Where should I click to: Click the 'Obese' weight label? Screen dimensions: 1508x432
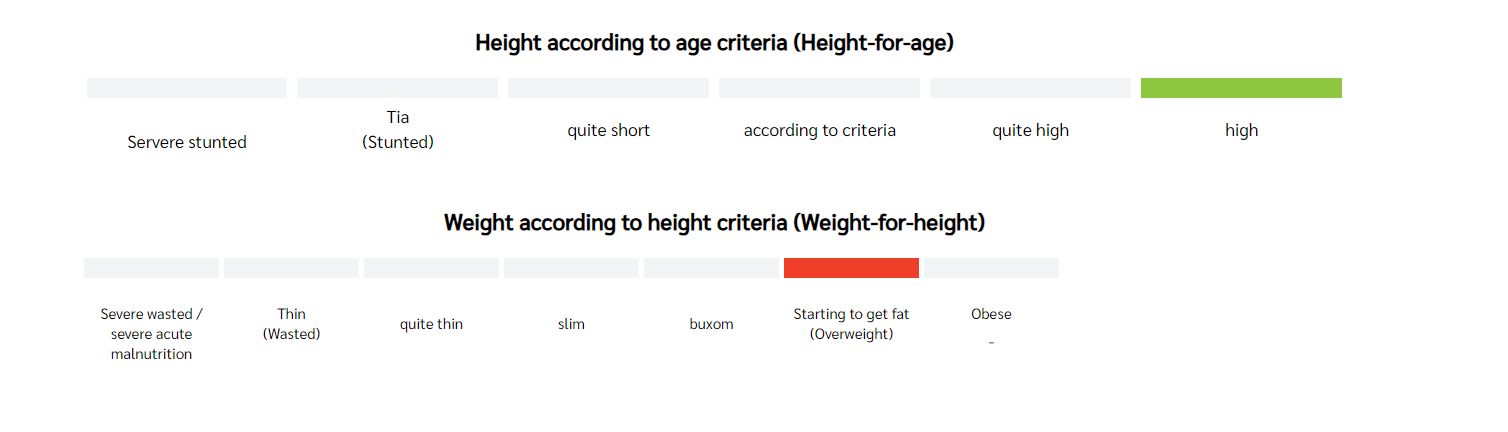click(991, 314)
